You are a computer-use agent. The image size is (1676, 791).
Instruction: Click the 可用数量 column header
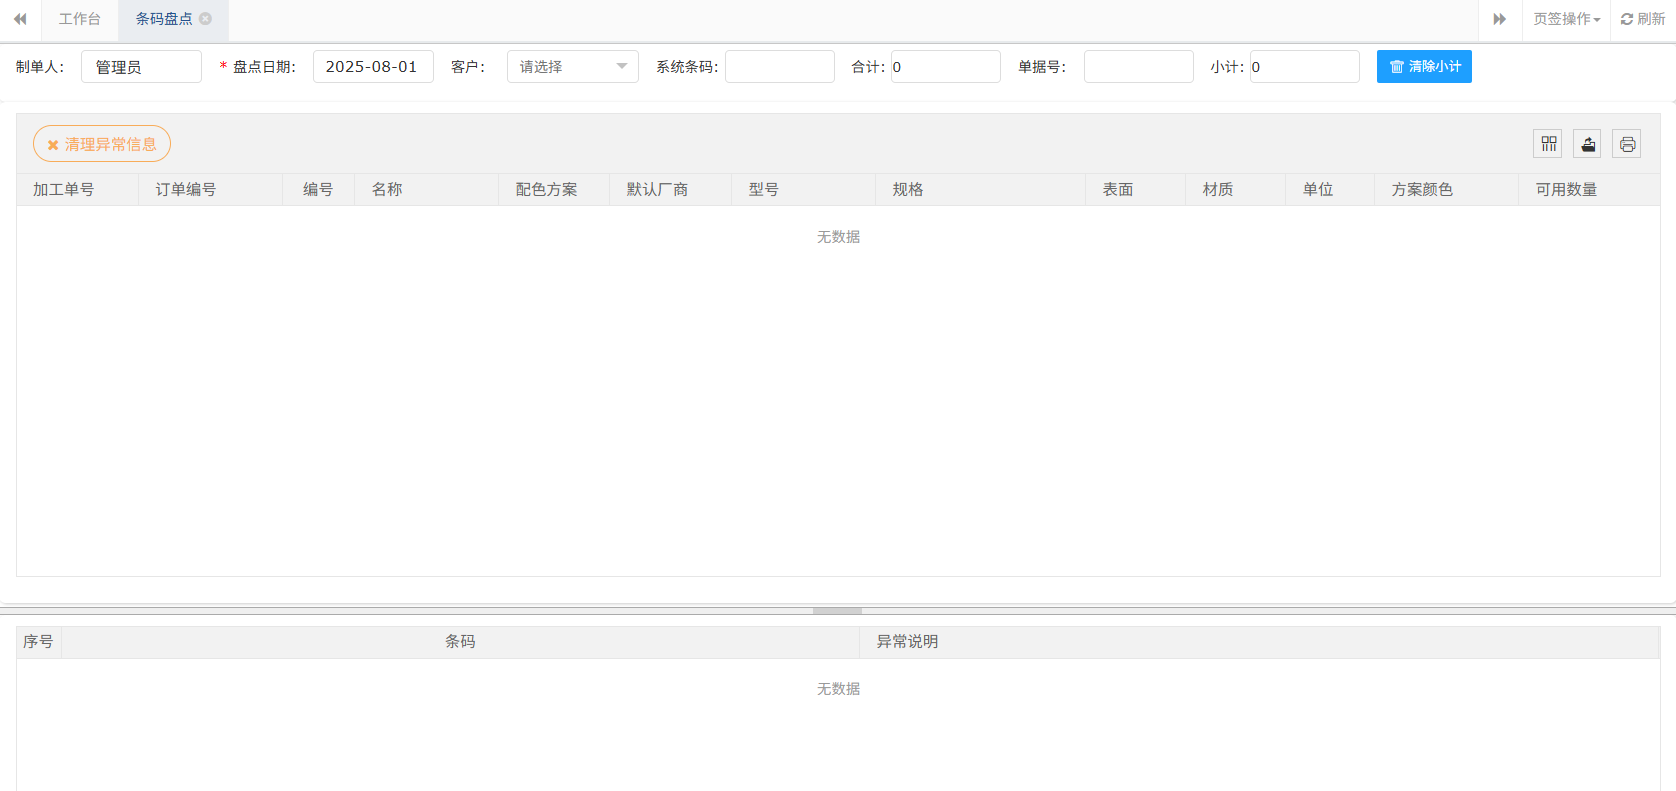point(1566,190)
